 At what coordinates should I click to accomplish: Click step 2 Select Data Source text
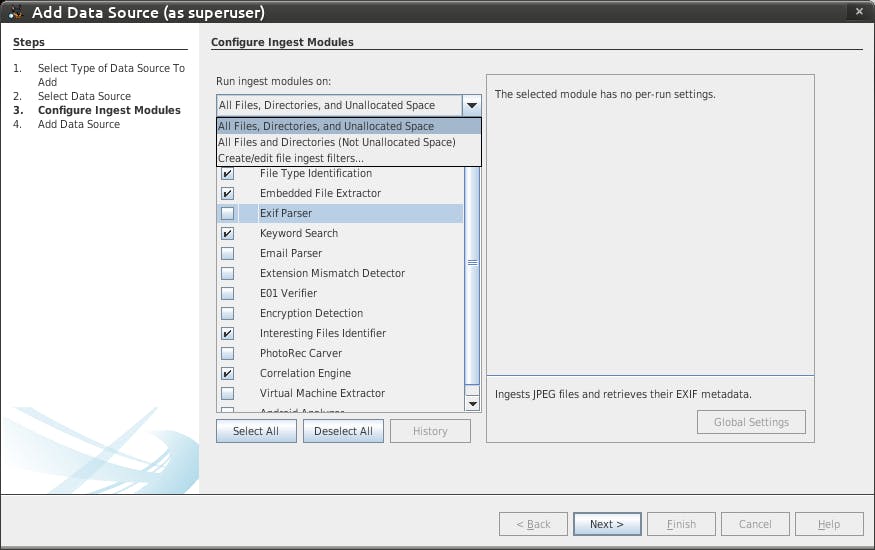click(x=84, y=96)
